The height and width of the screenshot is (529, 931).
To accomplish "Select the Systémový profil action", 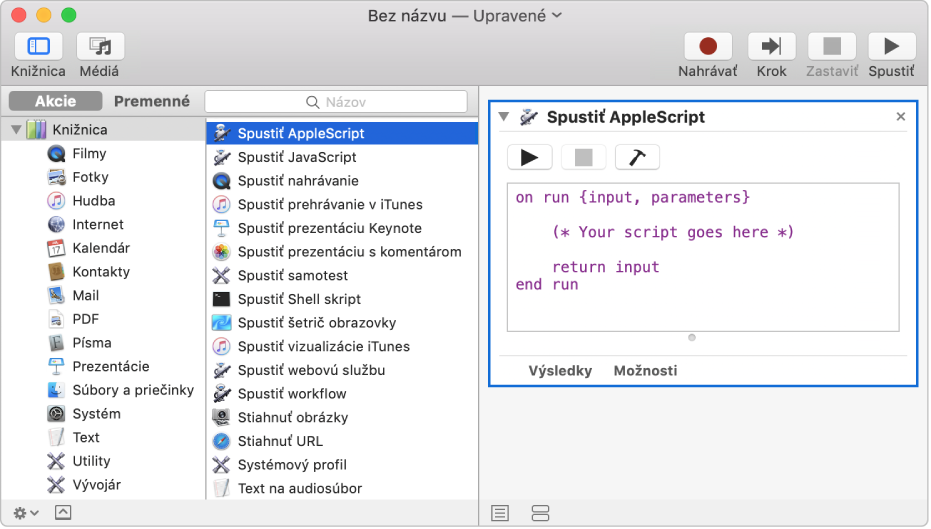I will click(342, 465).
